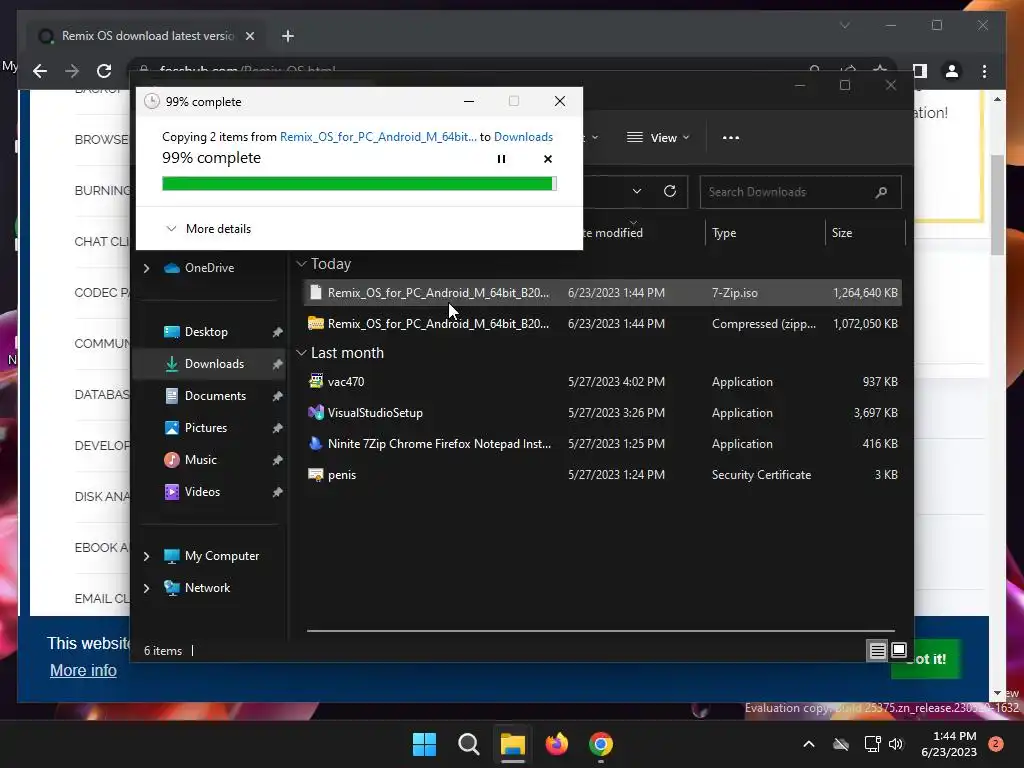Image resolution: width=1024 pixels, height=768 pixels.
Task: Open the clock and date flyout
Action: click(x=949, y=744)
